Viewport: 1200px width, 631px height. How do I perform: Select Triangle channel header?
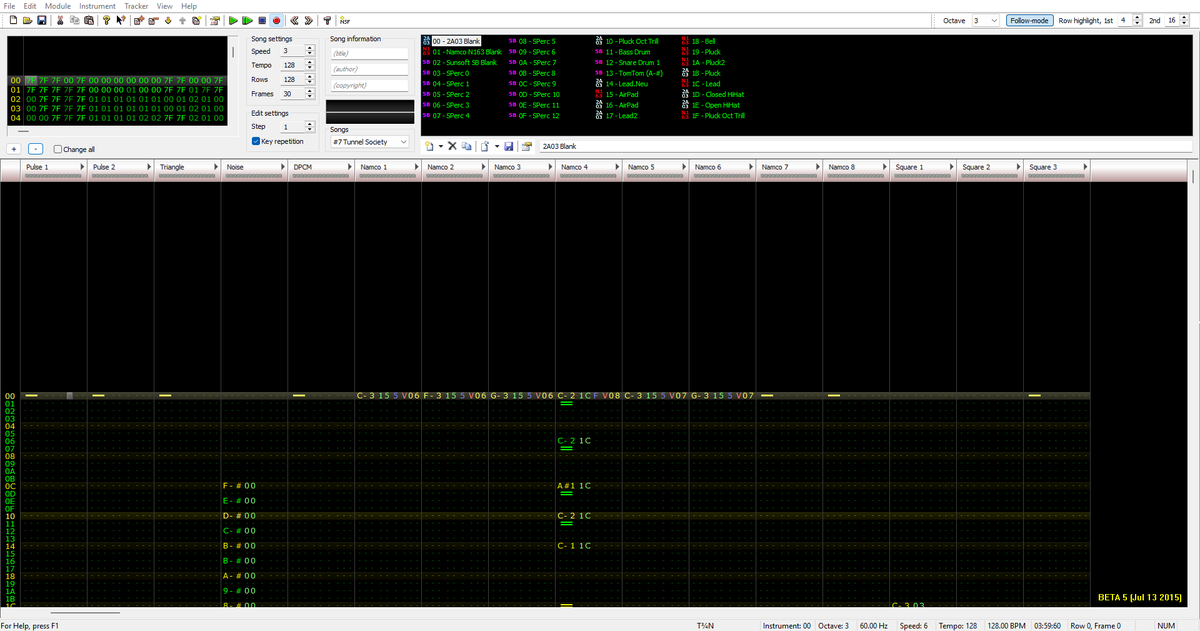(x=187, y=170)
